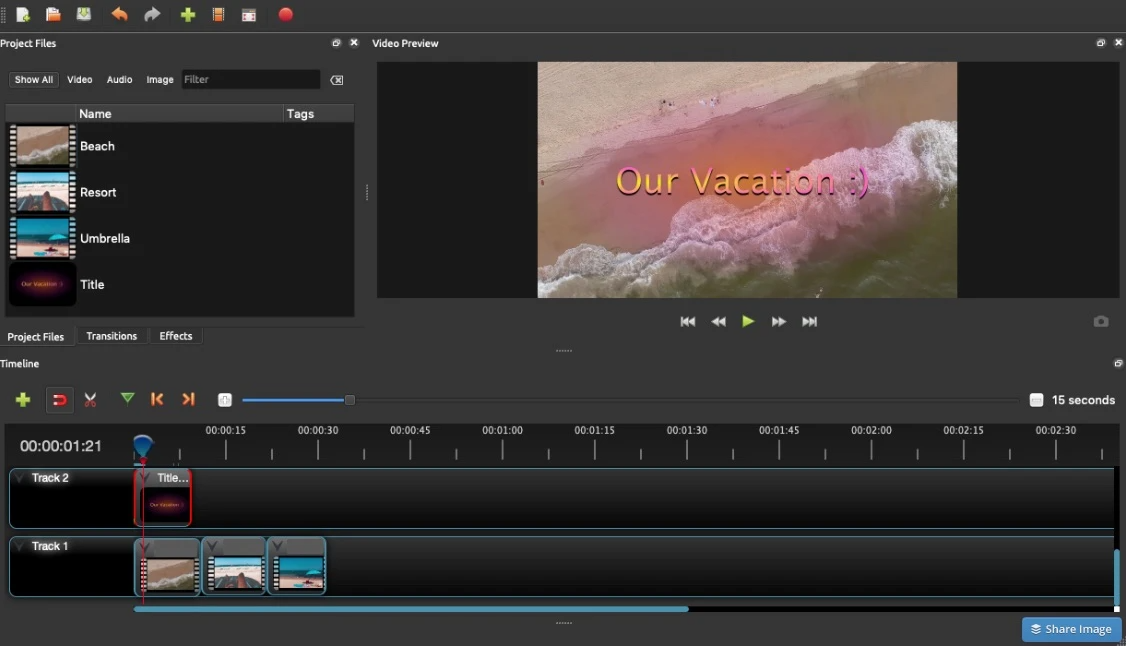Toggle timeline snapping with the magnet icon

pos(59,400)
